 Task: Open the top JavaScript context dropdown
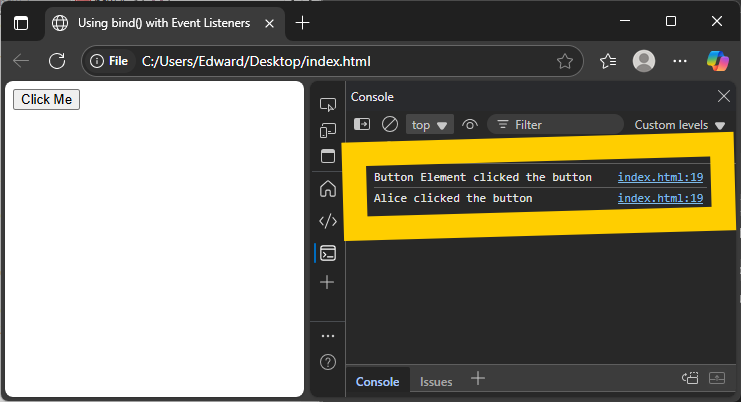click(x=430, y=125)
